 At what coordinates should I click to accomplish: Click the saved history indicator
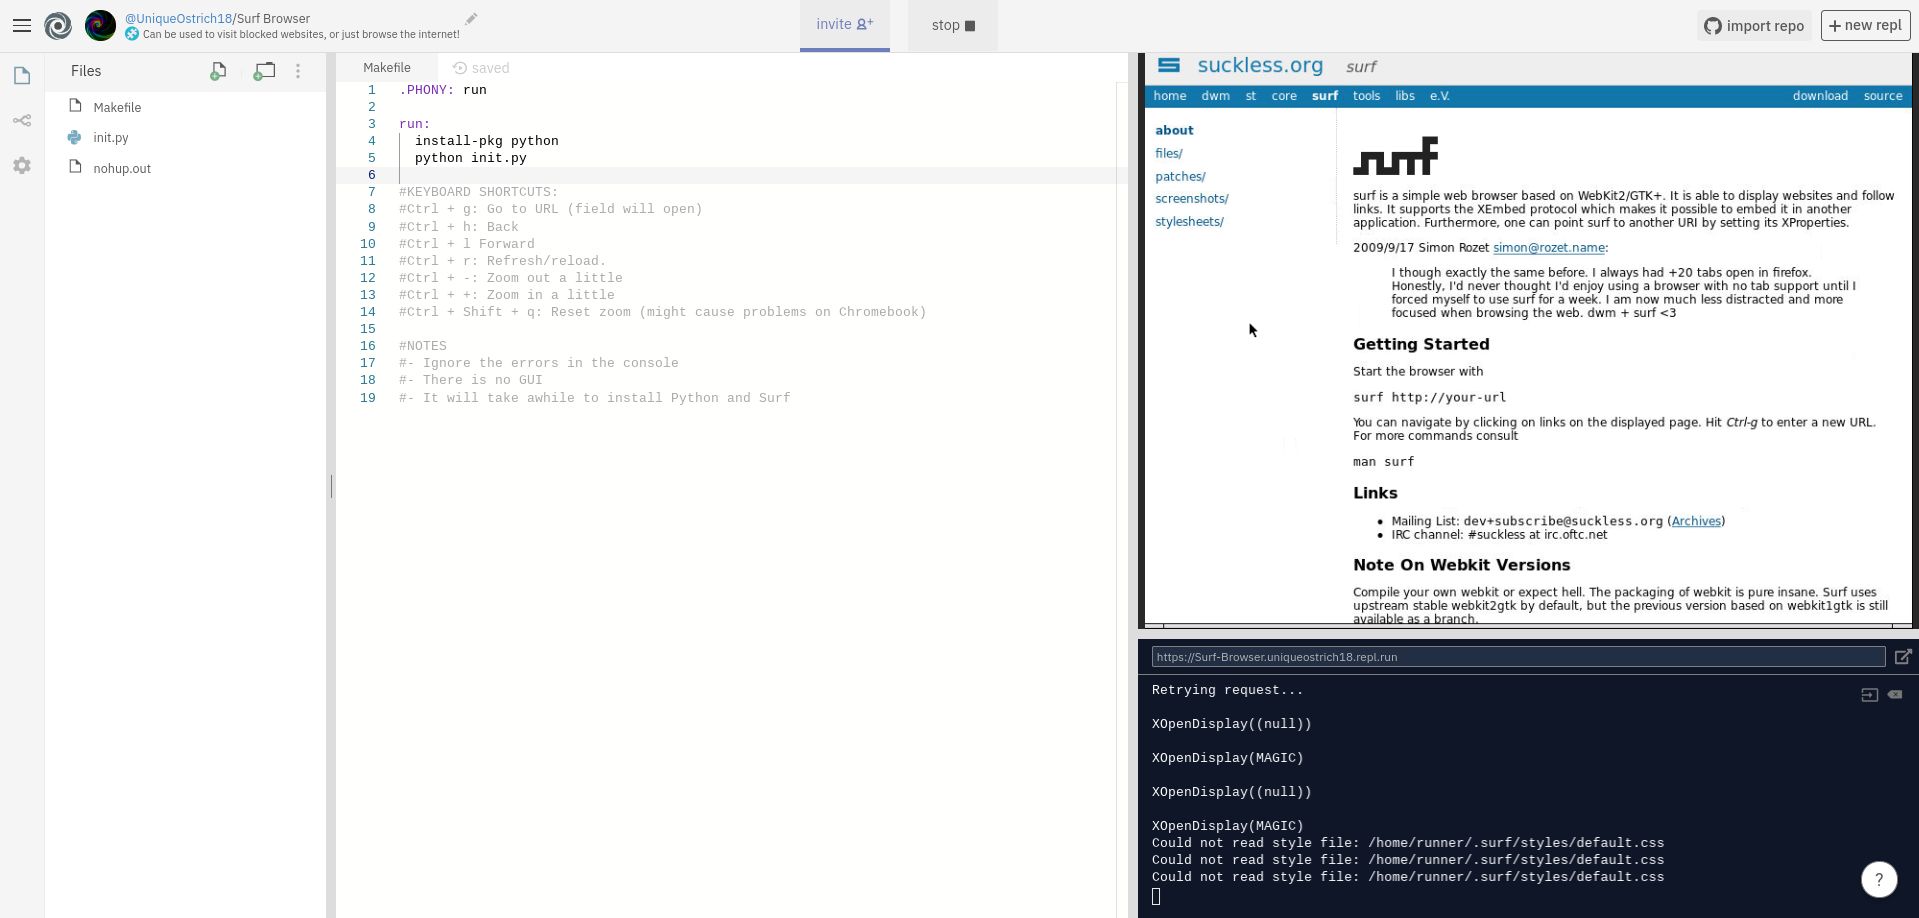click(x=481, y=68)
